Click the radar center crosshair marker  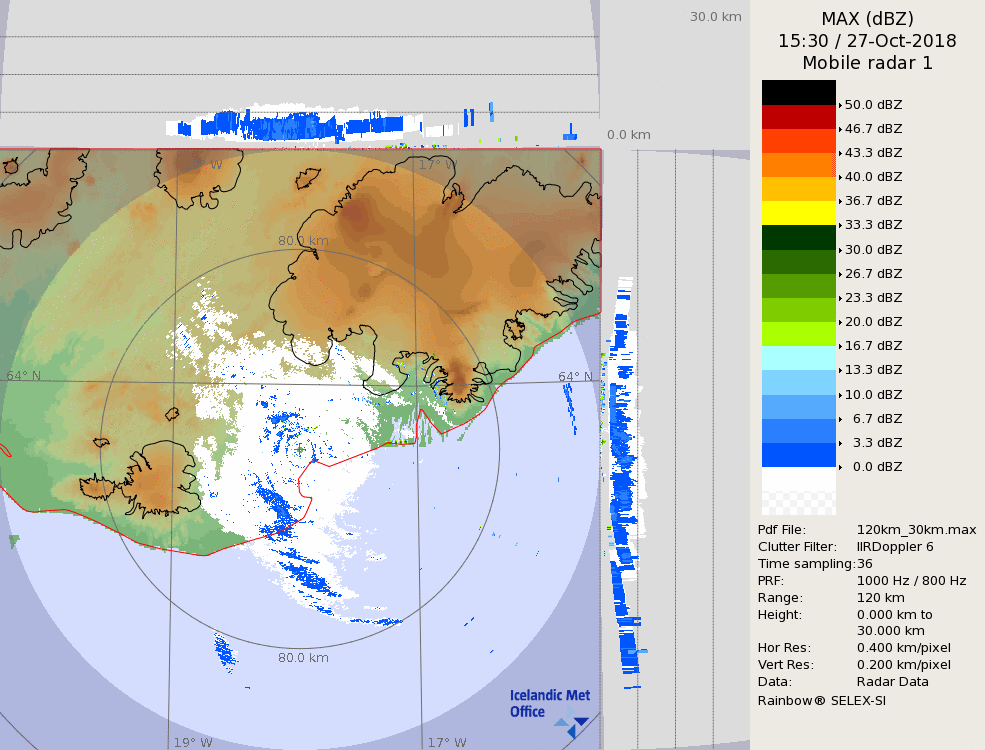pos(299,450)
